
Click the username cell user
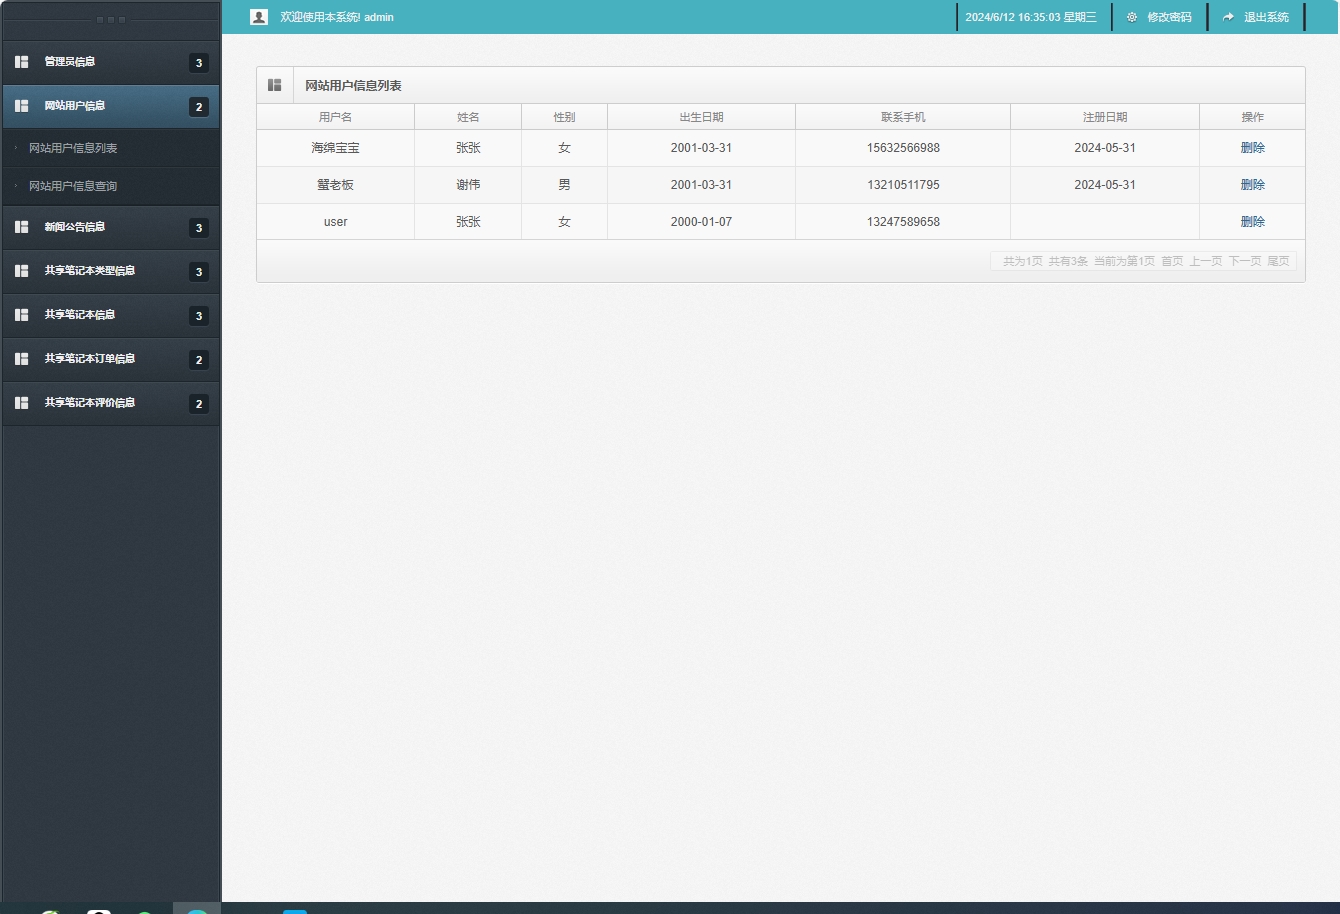pos(336,222)
